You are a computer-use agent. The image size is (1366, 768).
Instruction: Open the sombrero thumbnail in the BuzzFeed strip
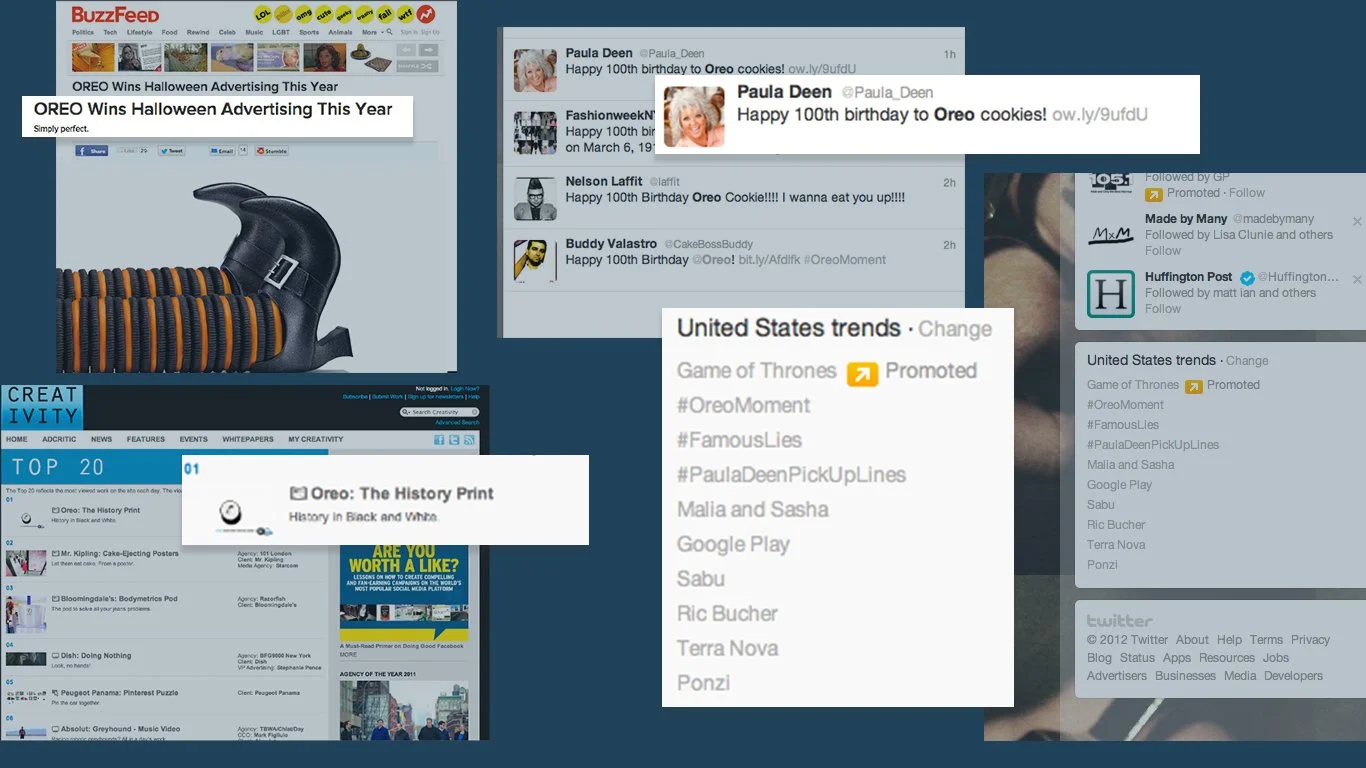[373, 57]
